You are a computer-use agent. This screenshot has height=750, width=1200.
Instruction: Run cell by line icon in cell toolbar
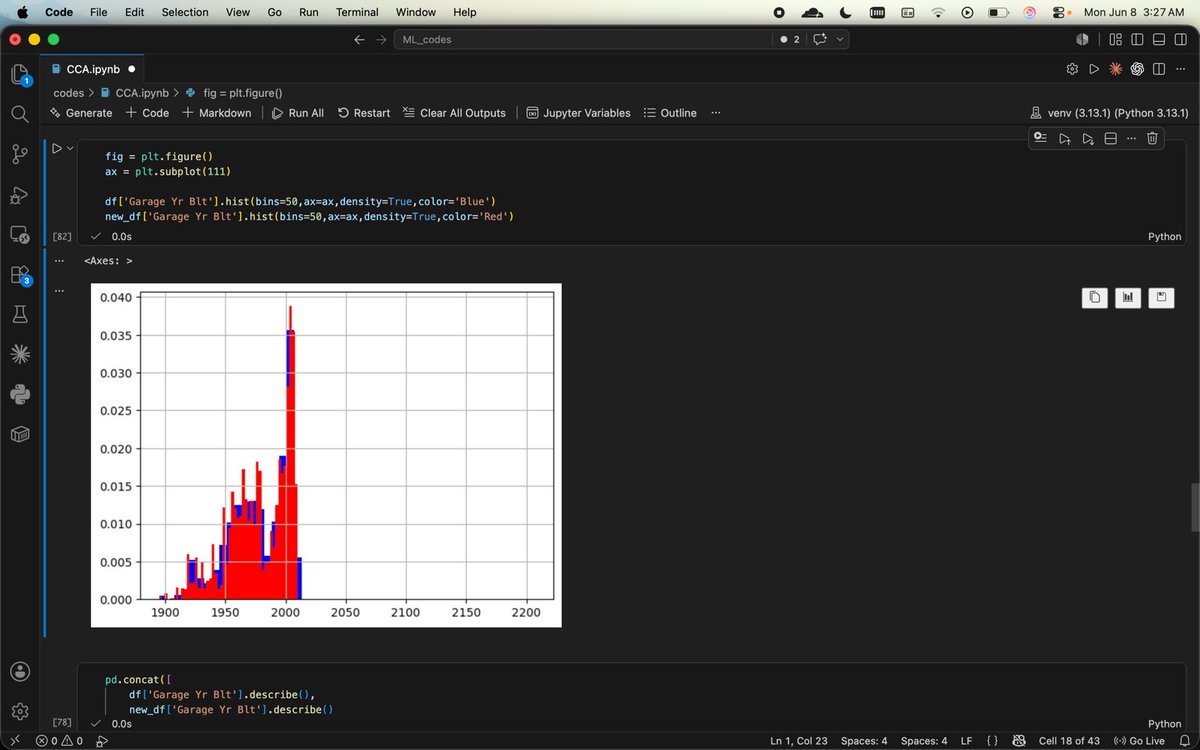coord(1041,138)
